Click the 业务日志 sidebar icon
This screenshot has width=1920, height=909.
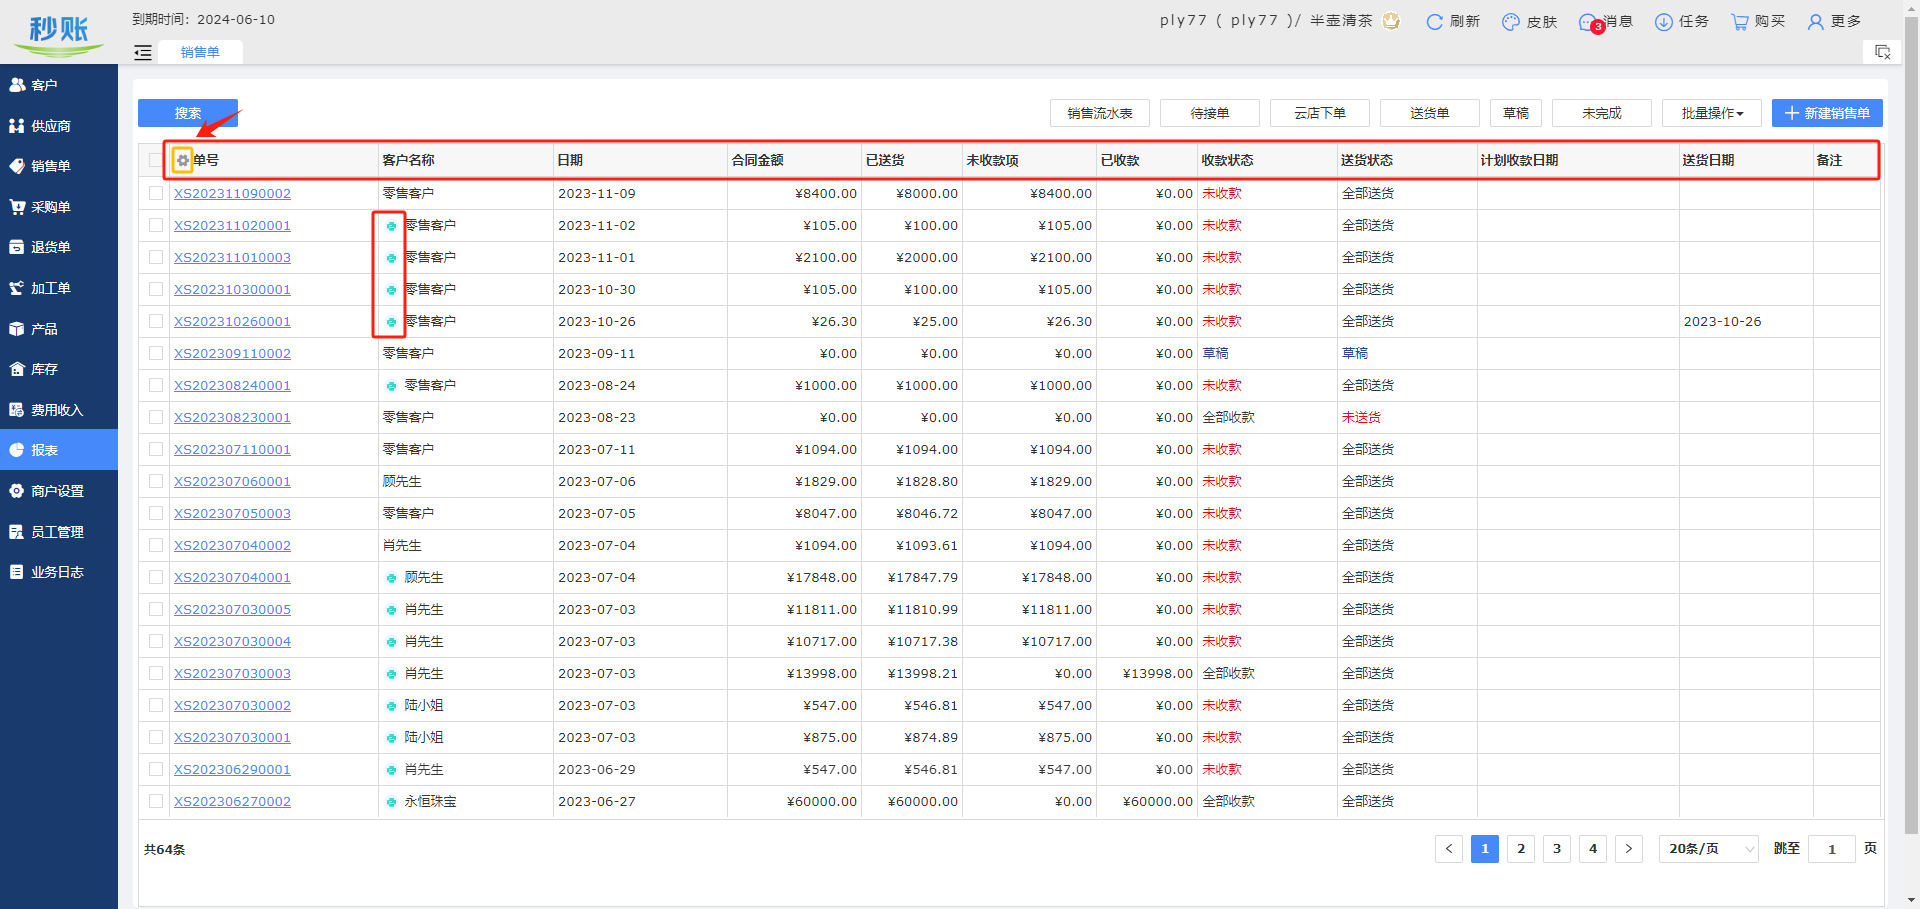(x=17, y=572)
